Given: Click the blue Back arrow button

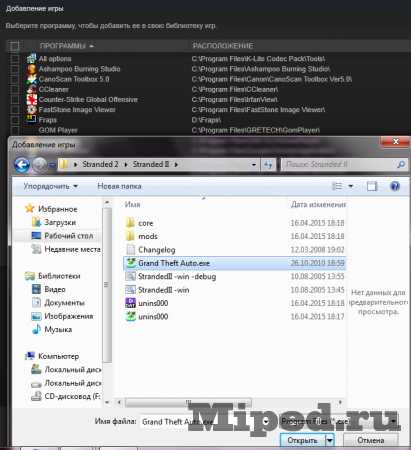Looking at the screenshot, I should (x=22, y=164).
